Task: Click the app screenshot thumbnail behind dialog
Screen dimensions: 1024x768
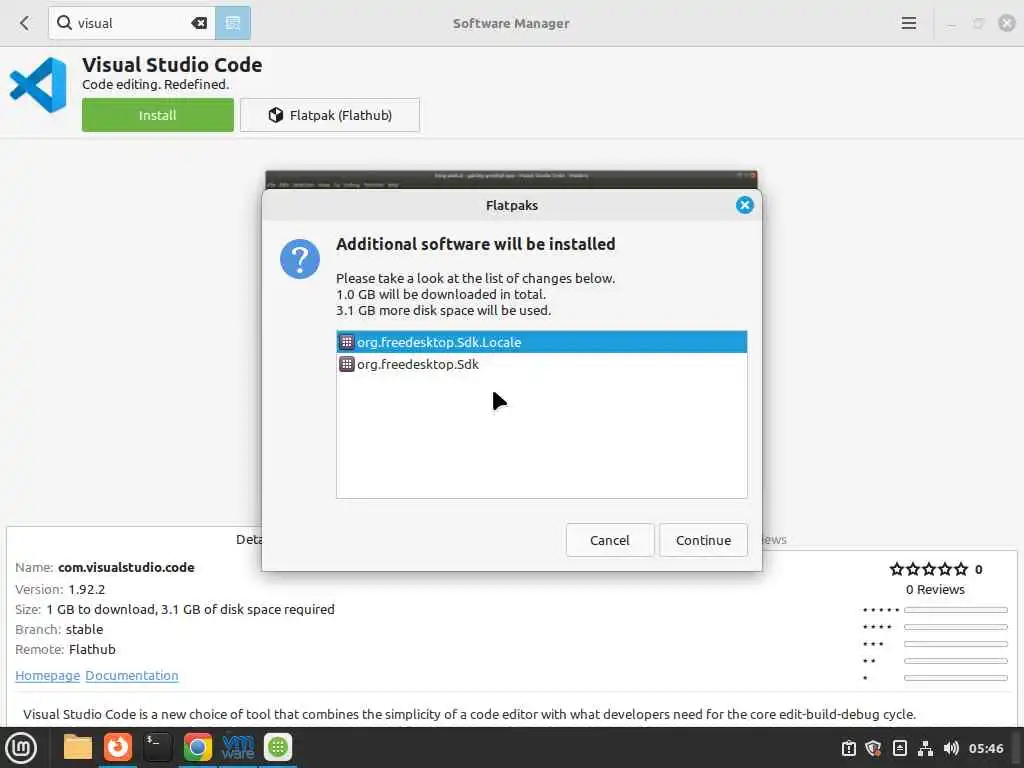Action: [511, 180]
